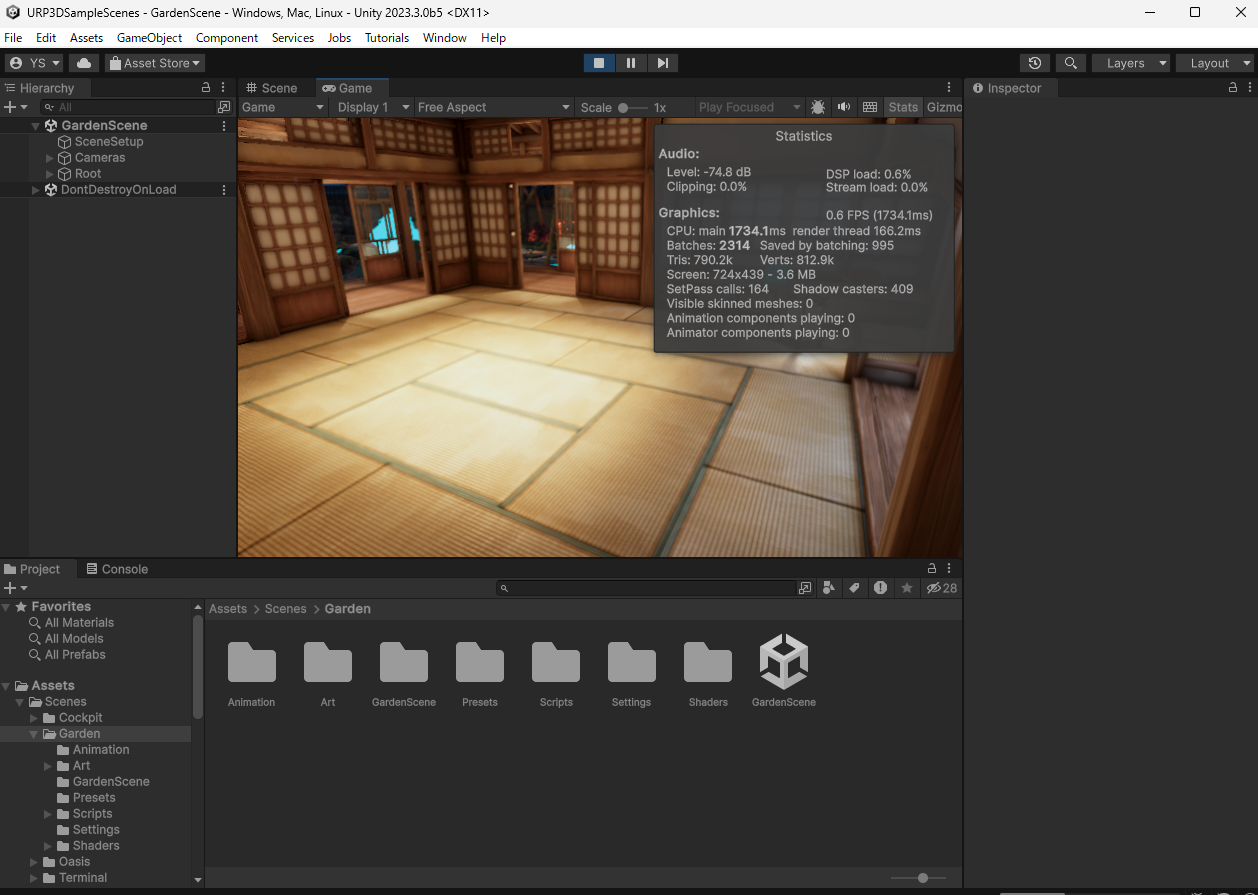Click the Search by Label tag icon

pos(854,588)
